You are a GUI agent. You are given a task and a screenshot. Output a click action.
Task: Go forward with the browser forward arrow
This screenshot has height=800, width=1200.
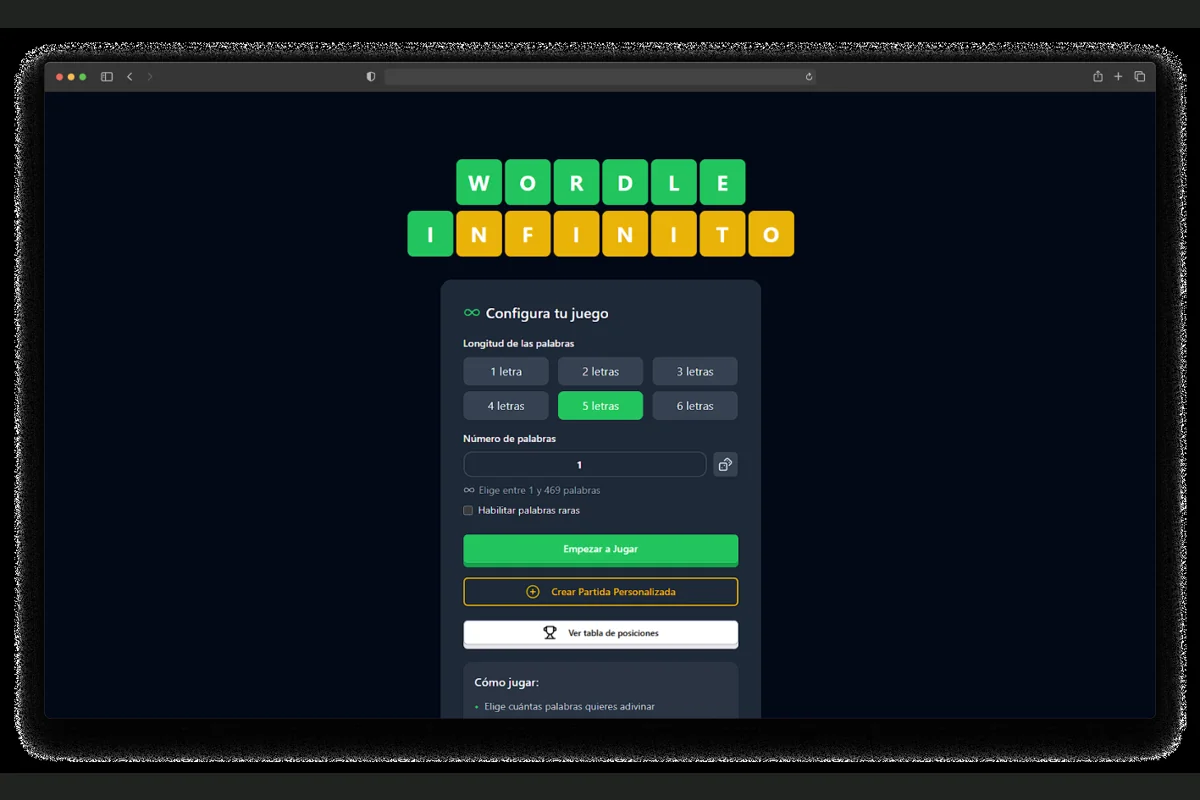pos(150,77)
